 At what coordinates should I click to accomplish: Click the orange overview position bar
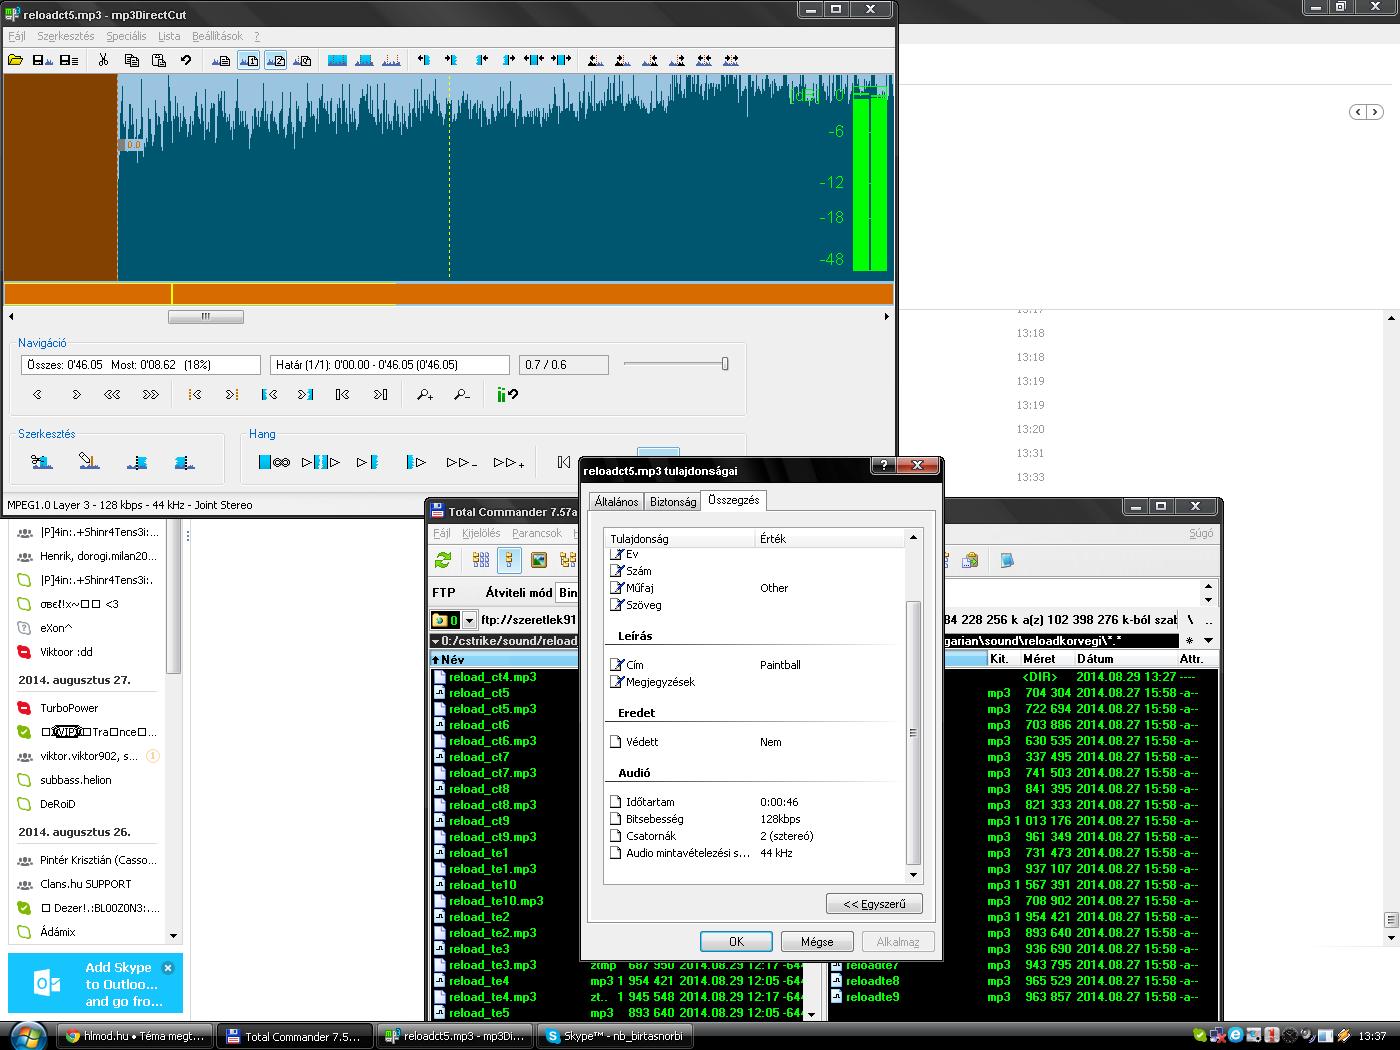pyautogui.click(x=448, y=294)
